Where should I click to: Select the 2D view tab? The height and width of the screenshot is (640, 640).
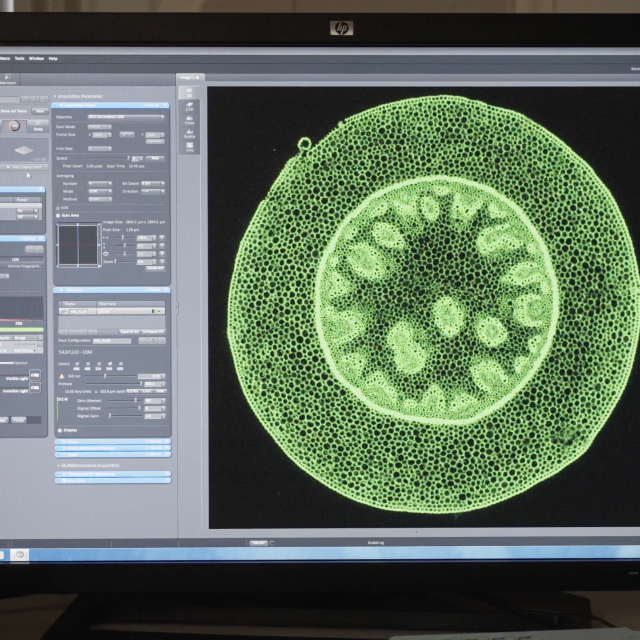click(189, 93)
